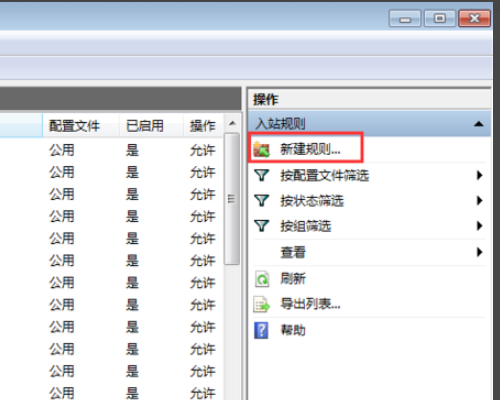The height and width of the screenshot is (400, 500).
Task: Click the blue question mark help icon
Action: (x=261, y=330)
